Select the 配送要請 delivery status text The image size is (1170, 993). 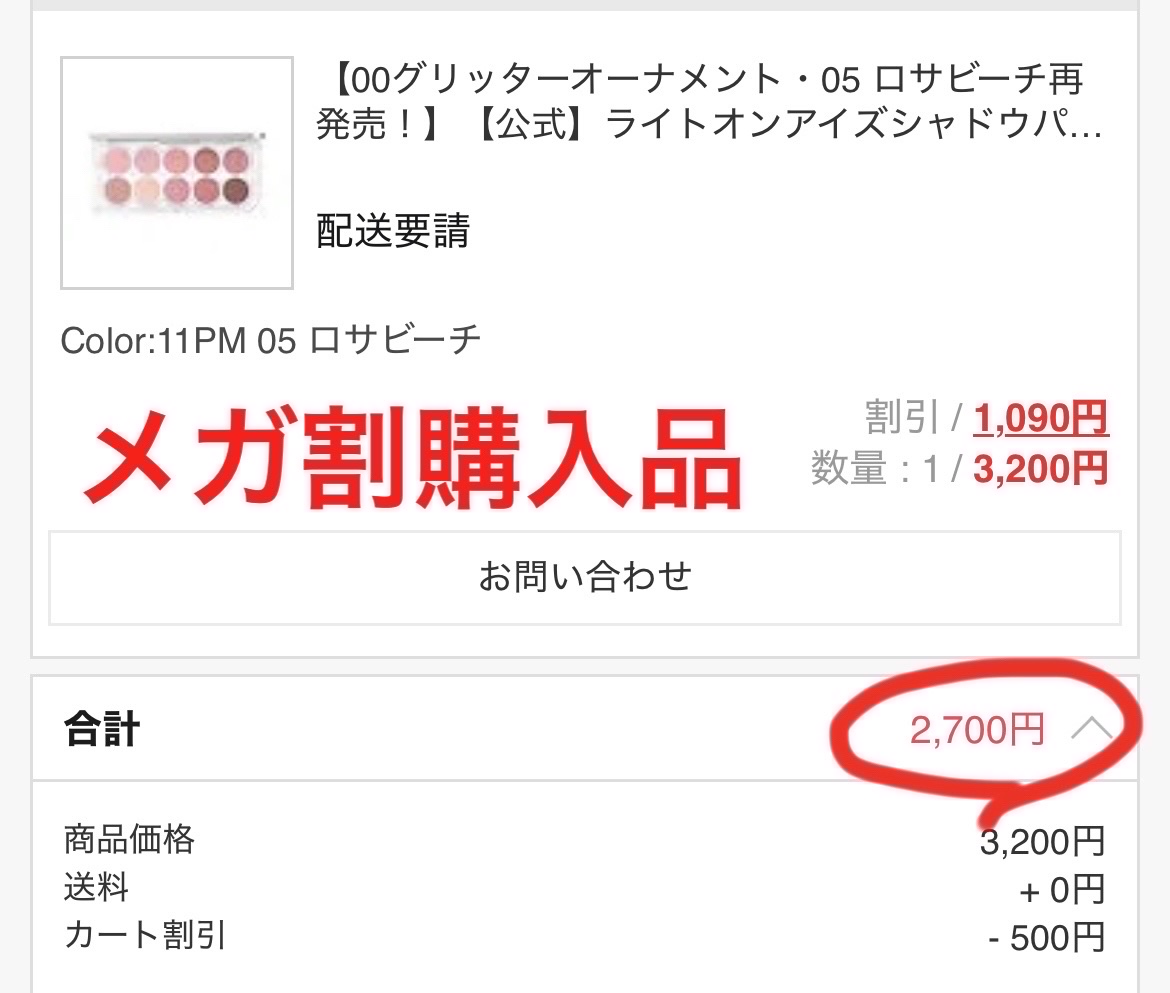393,232
